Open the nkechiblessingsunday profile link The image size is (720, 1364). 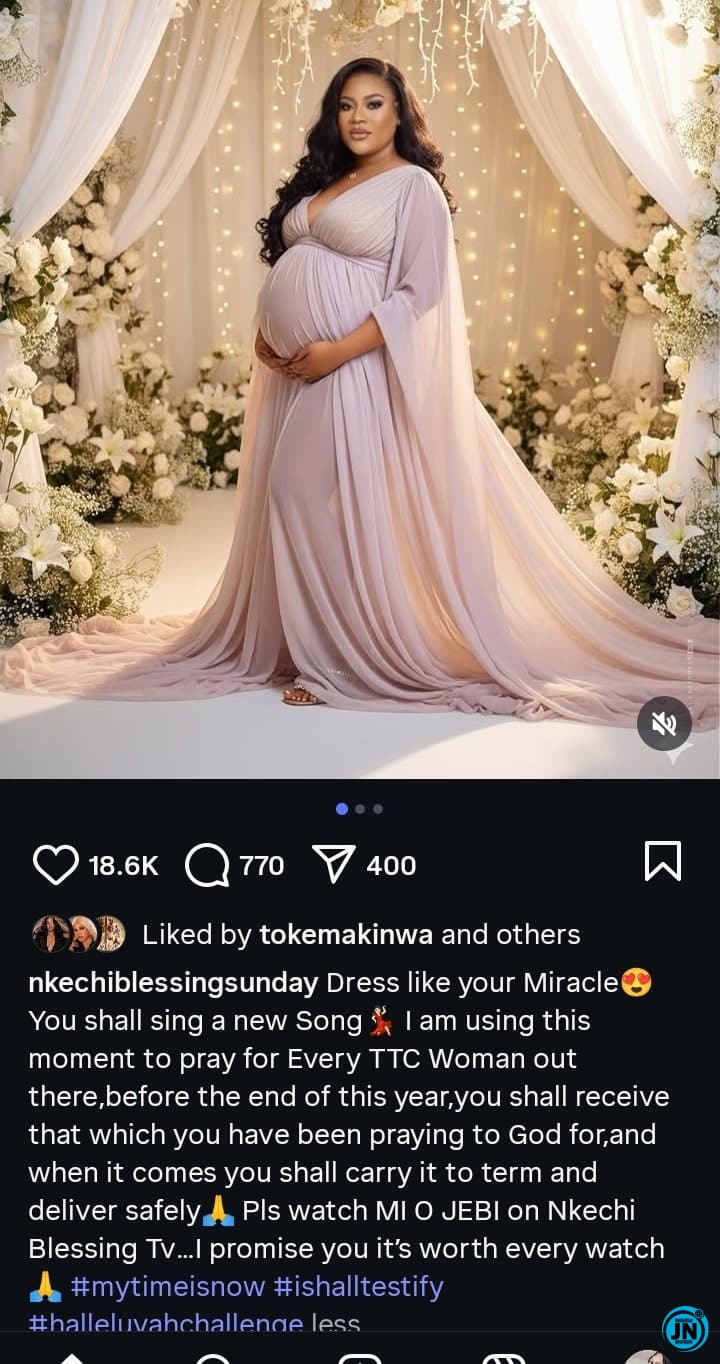pyautogui.click(x=173, y=984)
